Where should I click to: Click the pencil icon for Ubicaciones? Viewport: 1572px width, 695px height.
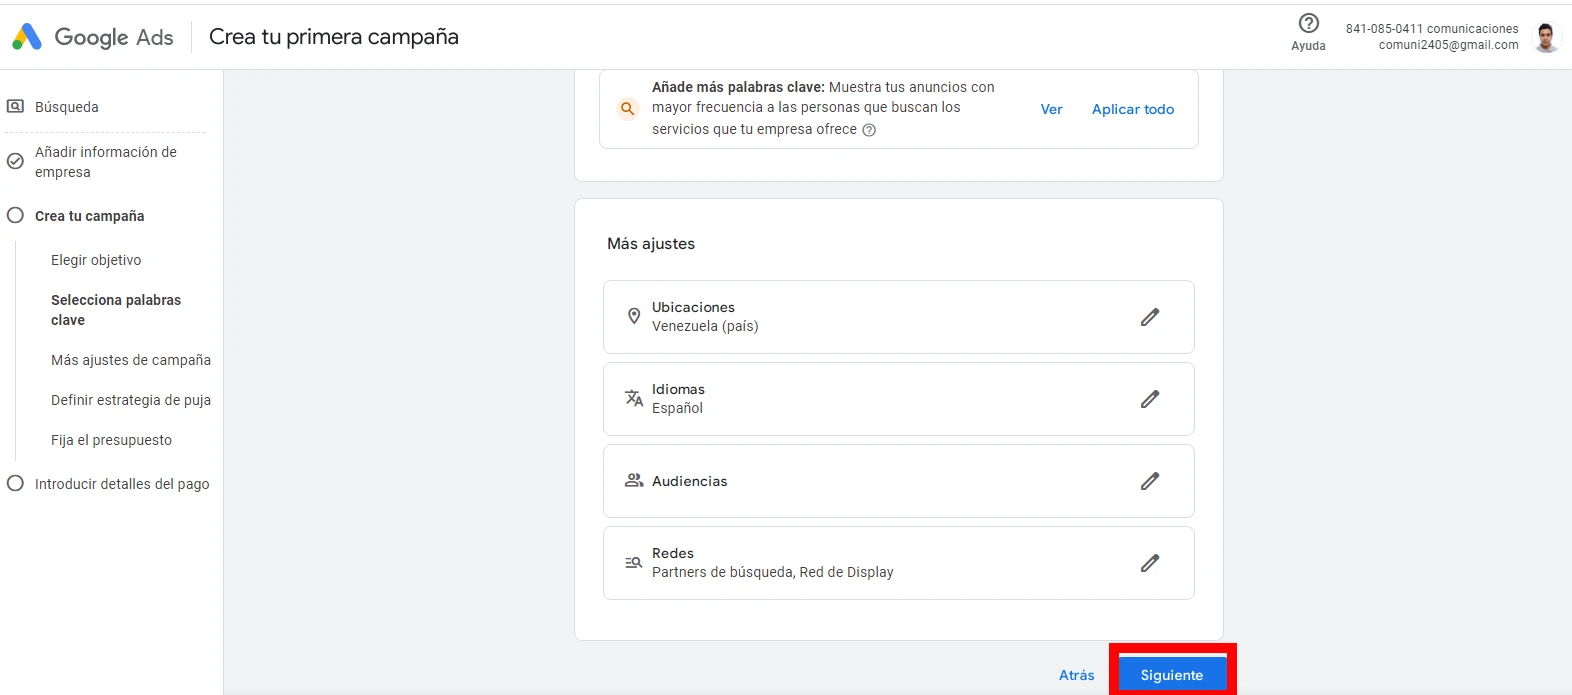tap(1150, 317)
